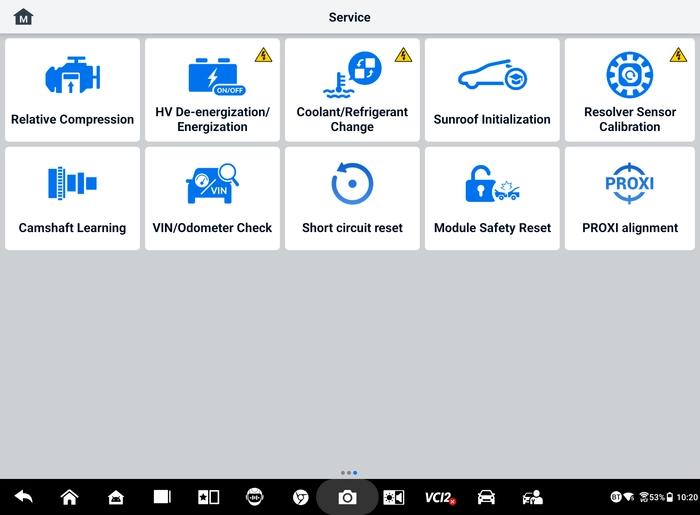
Task: Tap the vehicle car icon in taskbar
Action: tap(486, 497)
